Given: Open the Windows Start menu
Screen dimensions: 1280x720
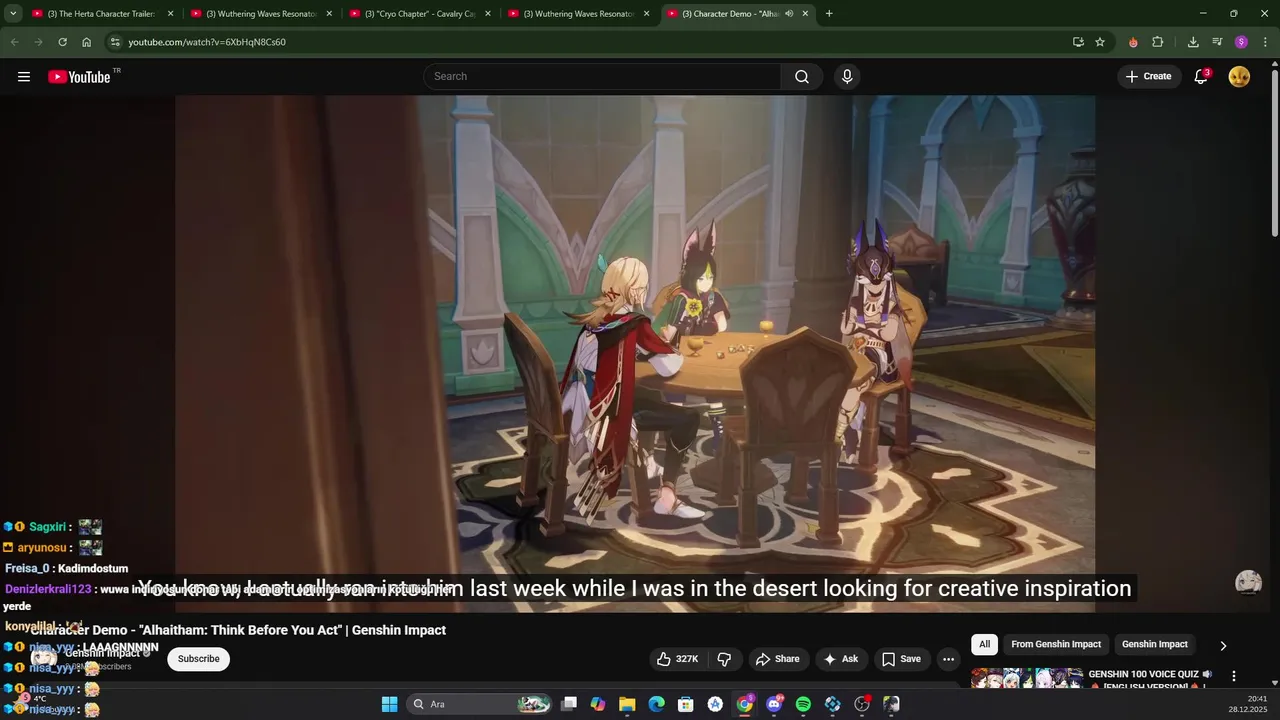Looking at the screenshot, I should [389, 704].
